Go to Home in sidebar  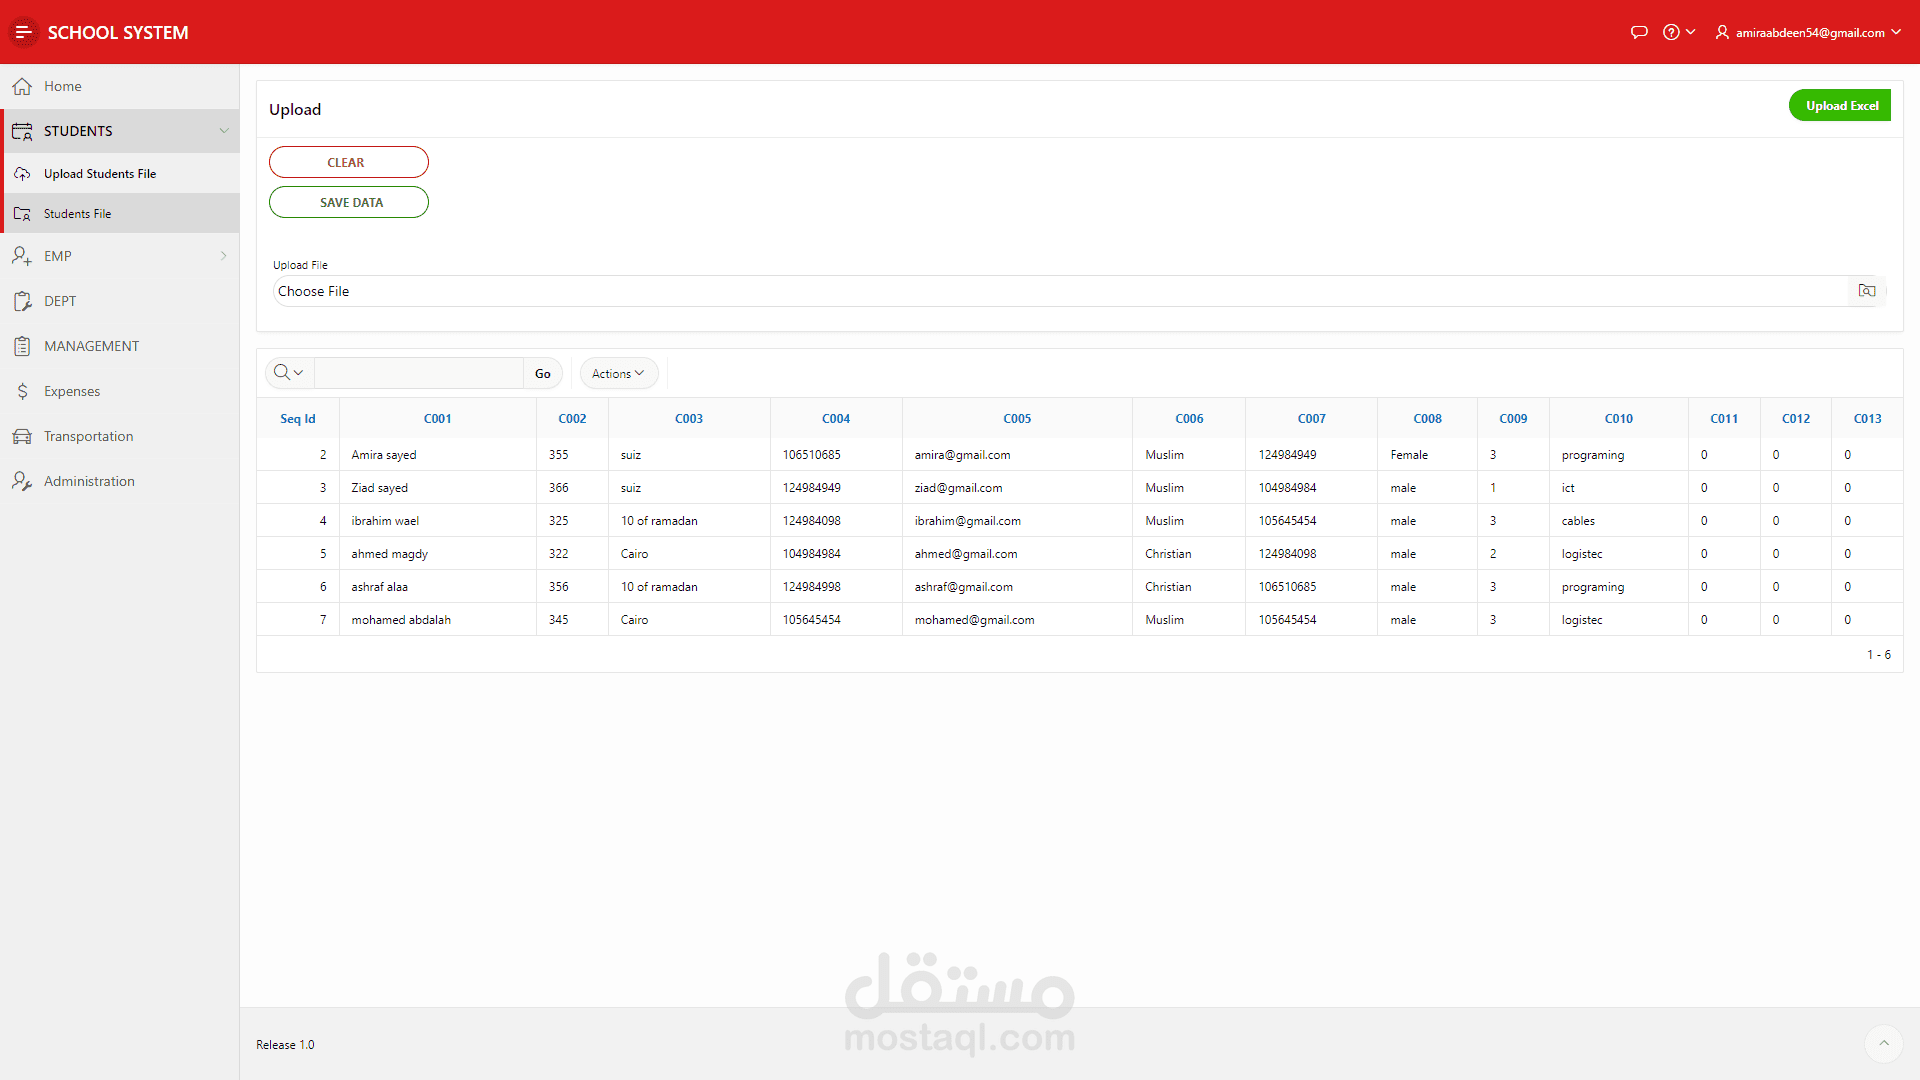pyautogui.click(x=62, y=86)
